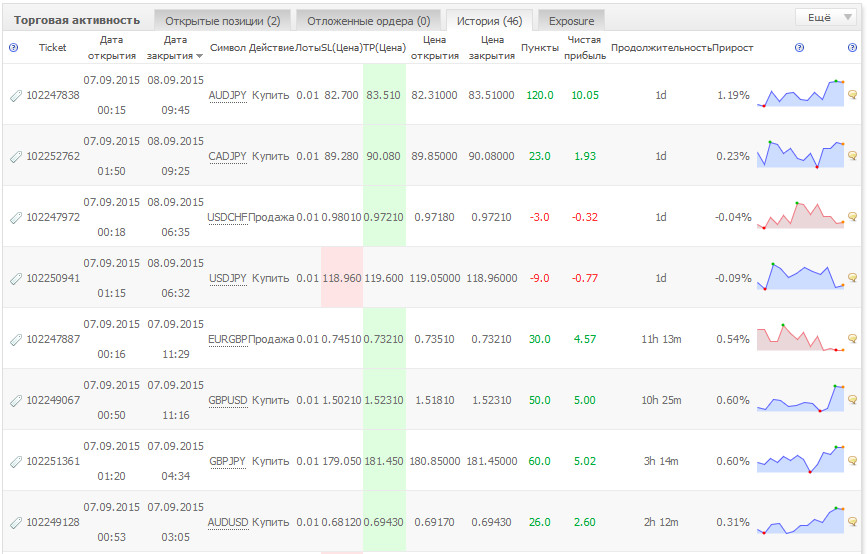Click stop-loss cell 118.960

(342, 278)
